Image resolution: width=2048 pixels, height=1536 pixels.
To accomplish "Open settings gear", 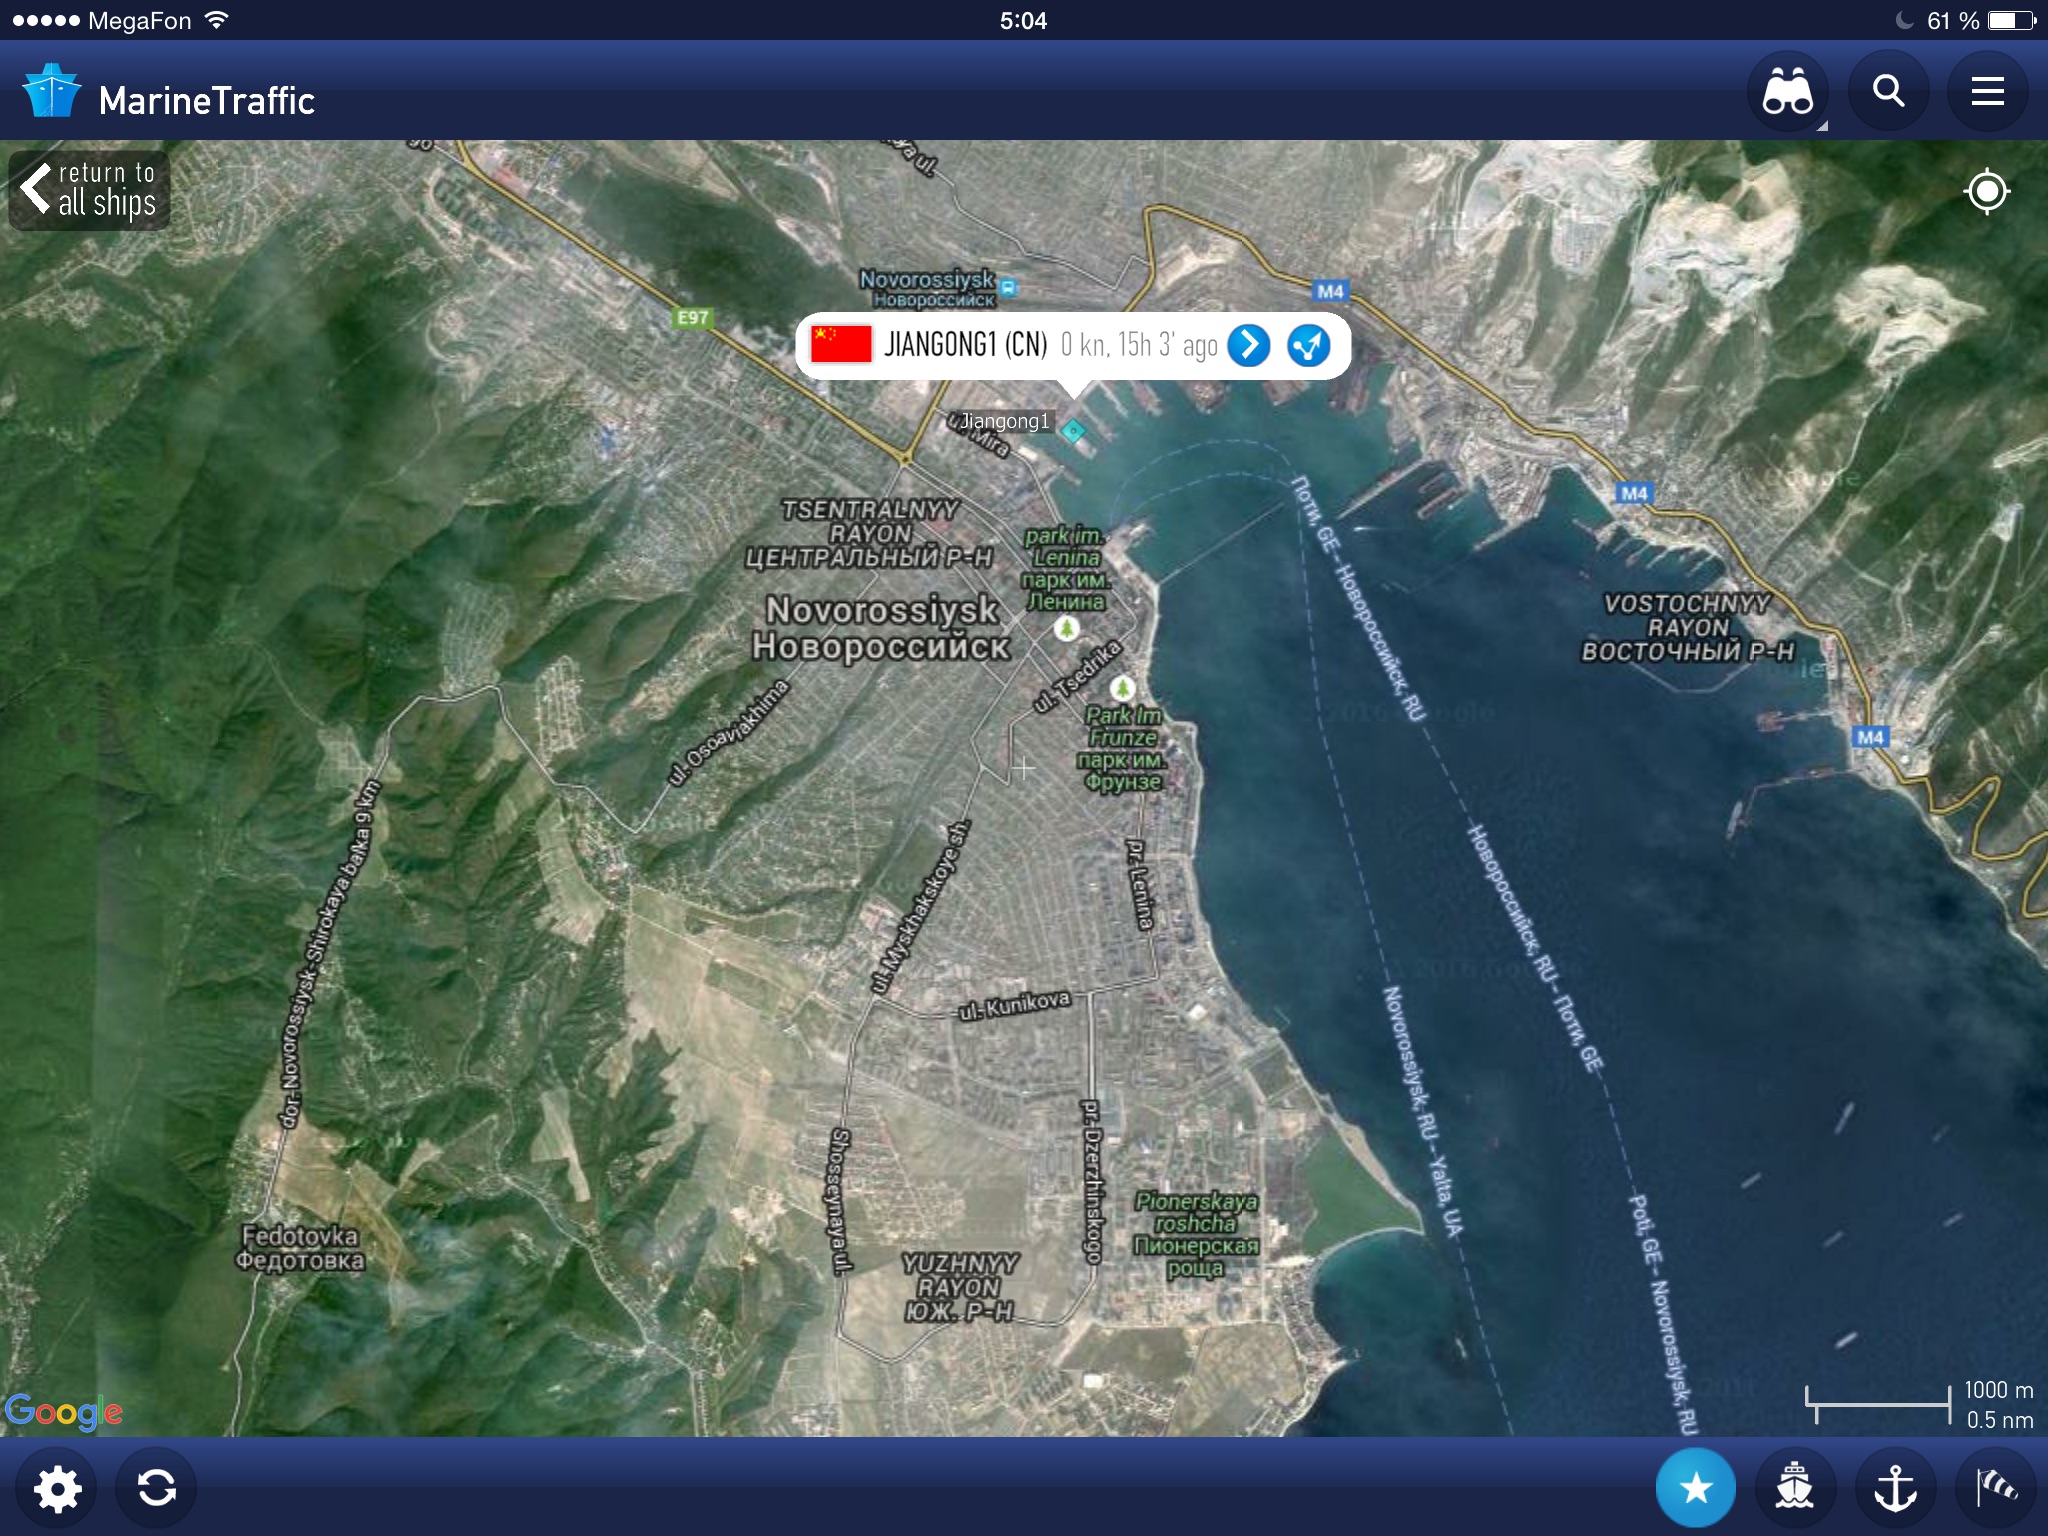I will 58,1489.
